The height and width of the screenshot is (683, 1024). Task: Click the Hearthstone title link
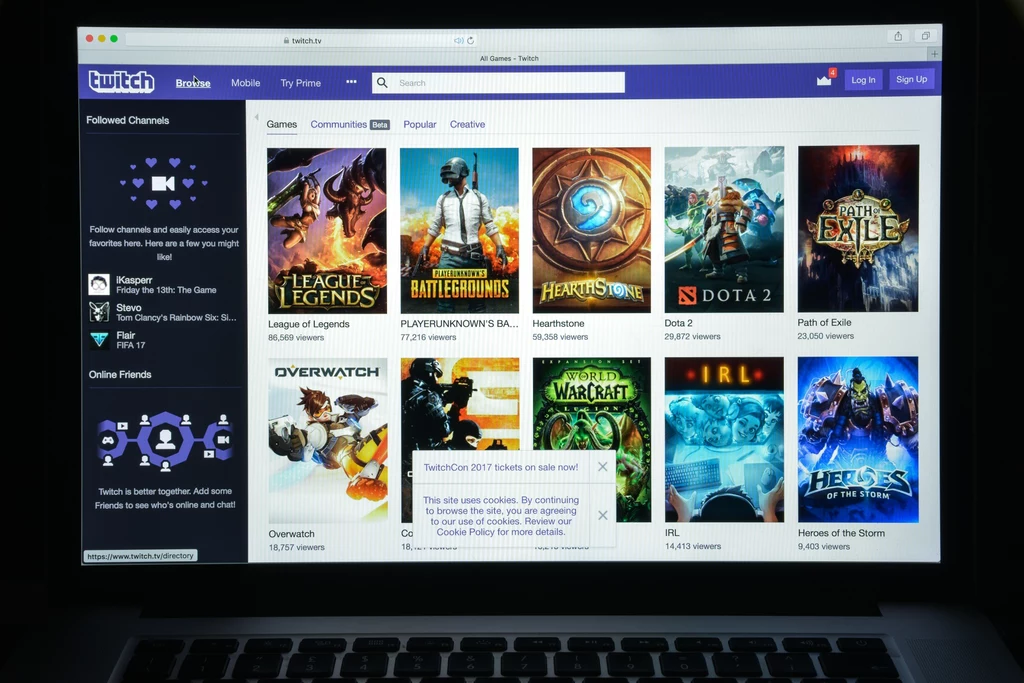click(x=558, y=323)
